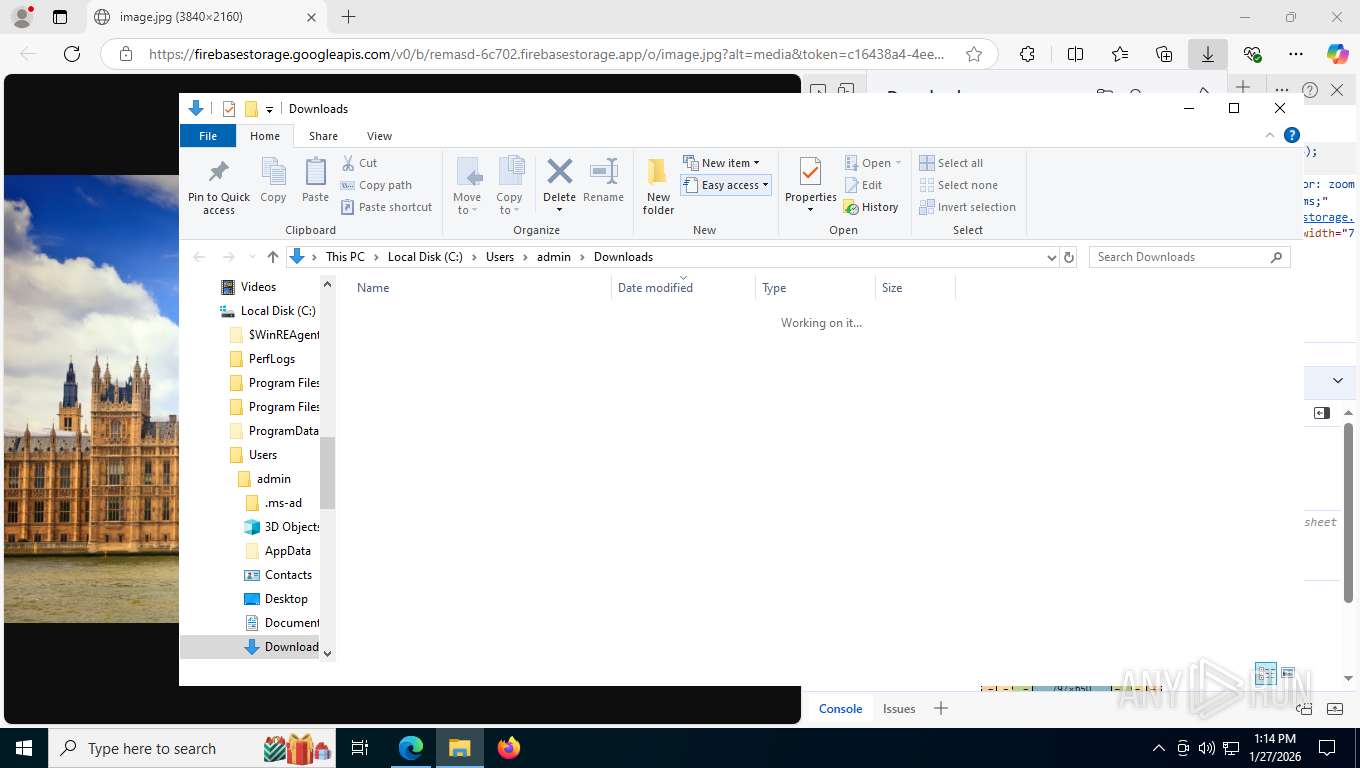Click Select none

(x=958, y=185)
